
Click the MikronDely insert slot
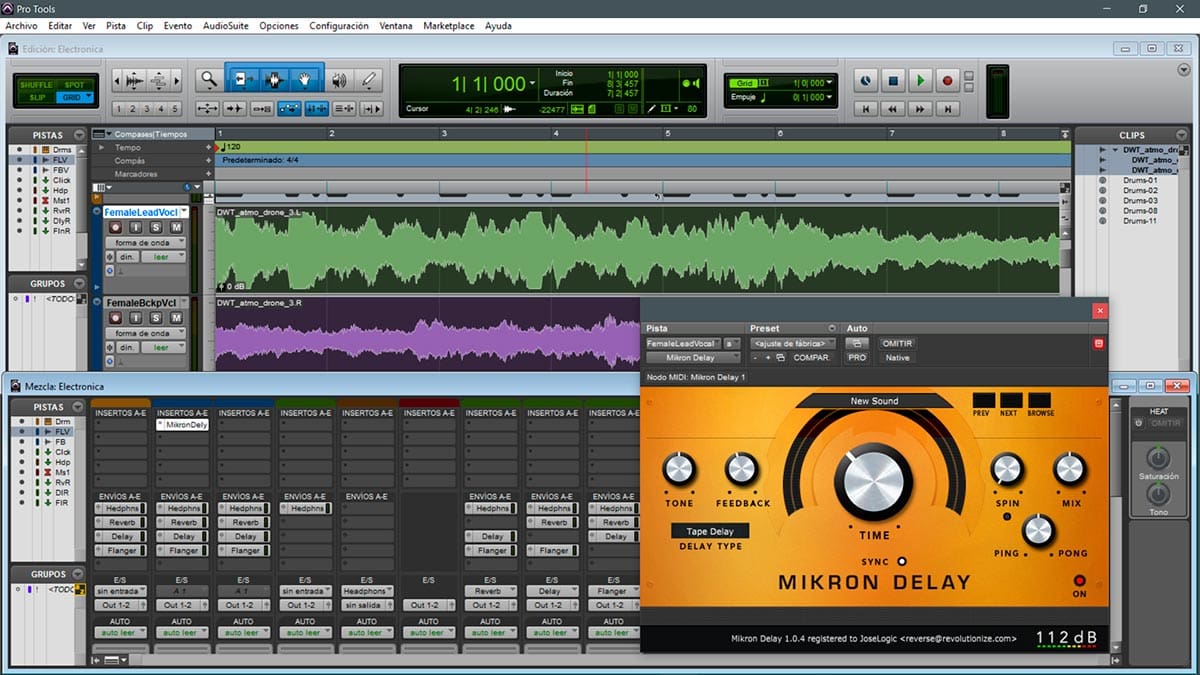point(182,425)
